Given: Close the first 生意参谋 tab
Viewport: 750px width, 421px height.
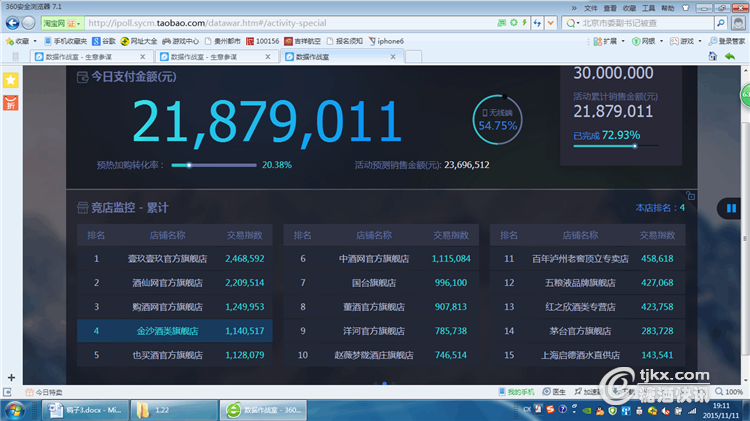Looking at the screenshot, I should point(143,57).
